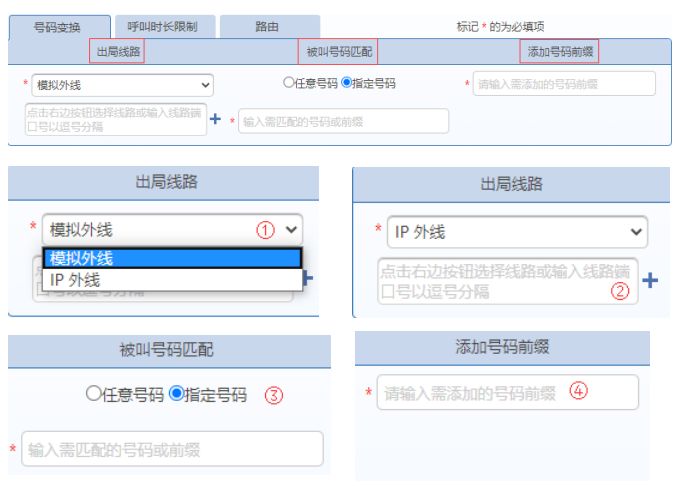Pick the highlighted 模拟外线 option in the list

pyautogui.click(x=172, y=258)
